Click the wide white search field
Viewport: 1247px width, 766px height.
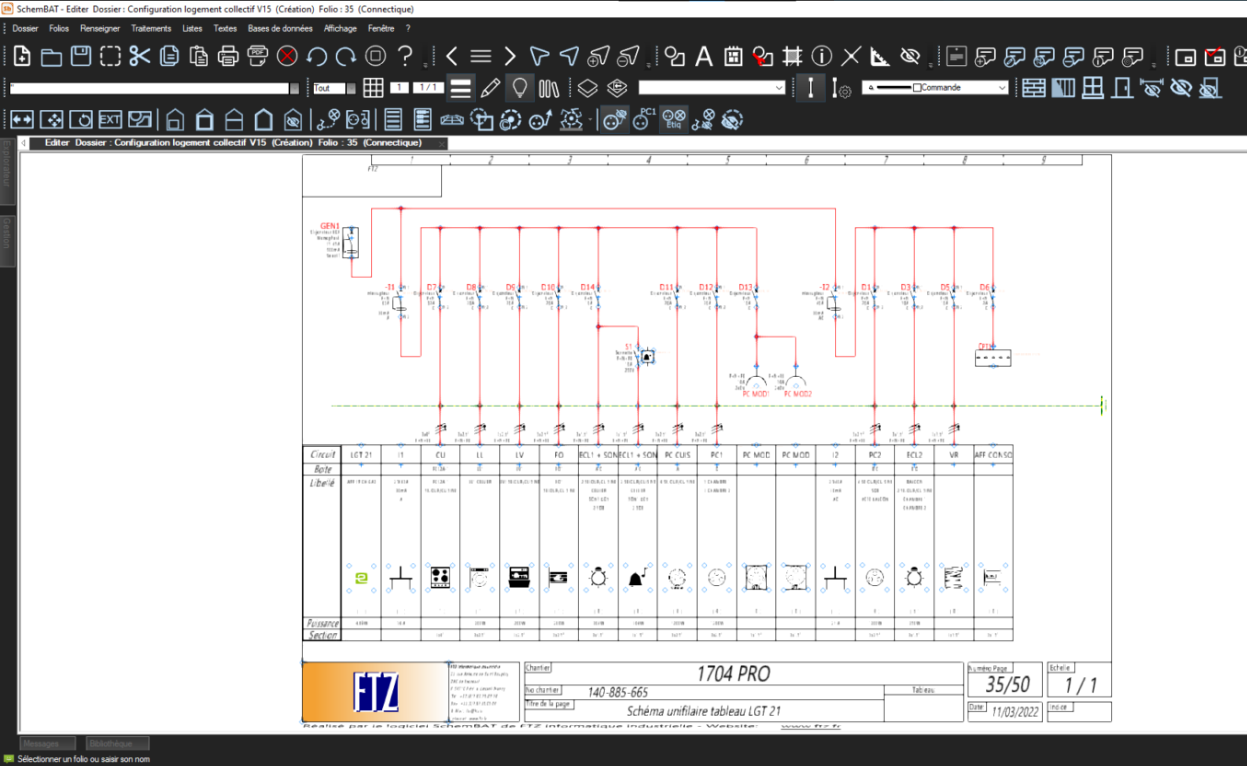coord(154,88)
